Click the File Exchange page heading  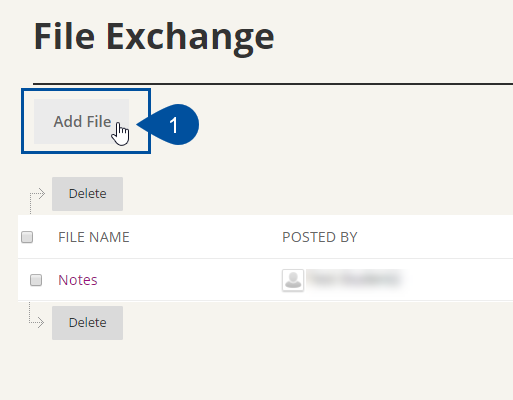pos(154,36)
